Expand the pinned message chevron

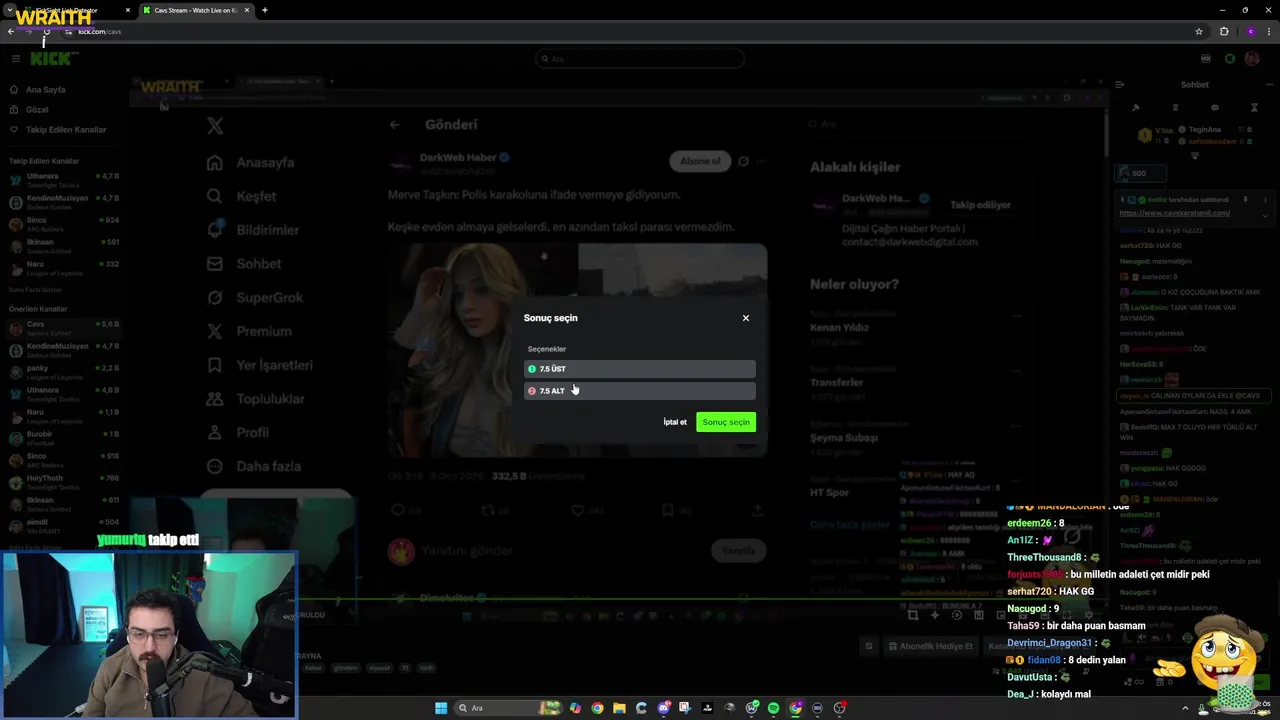(1265, 216)
